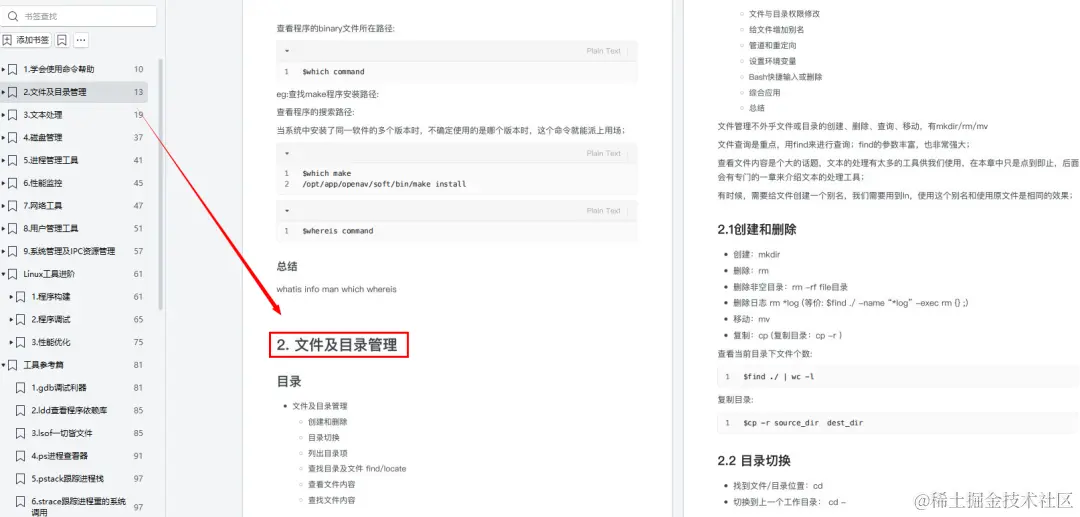The width and height of the screenshot is (1080, 517).
Task: Click line 查看当前目录下文件个数:
Action: (x=765, y=354)
